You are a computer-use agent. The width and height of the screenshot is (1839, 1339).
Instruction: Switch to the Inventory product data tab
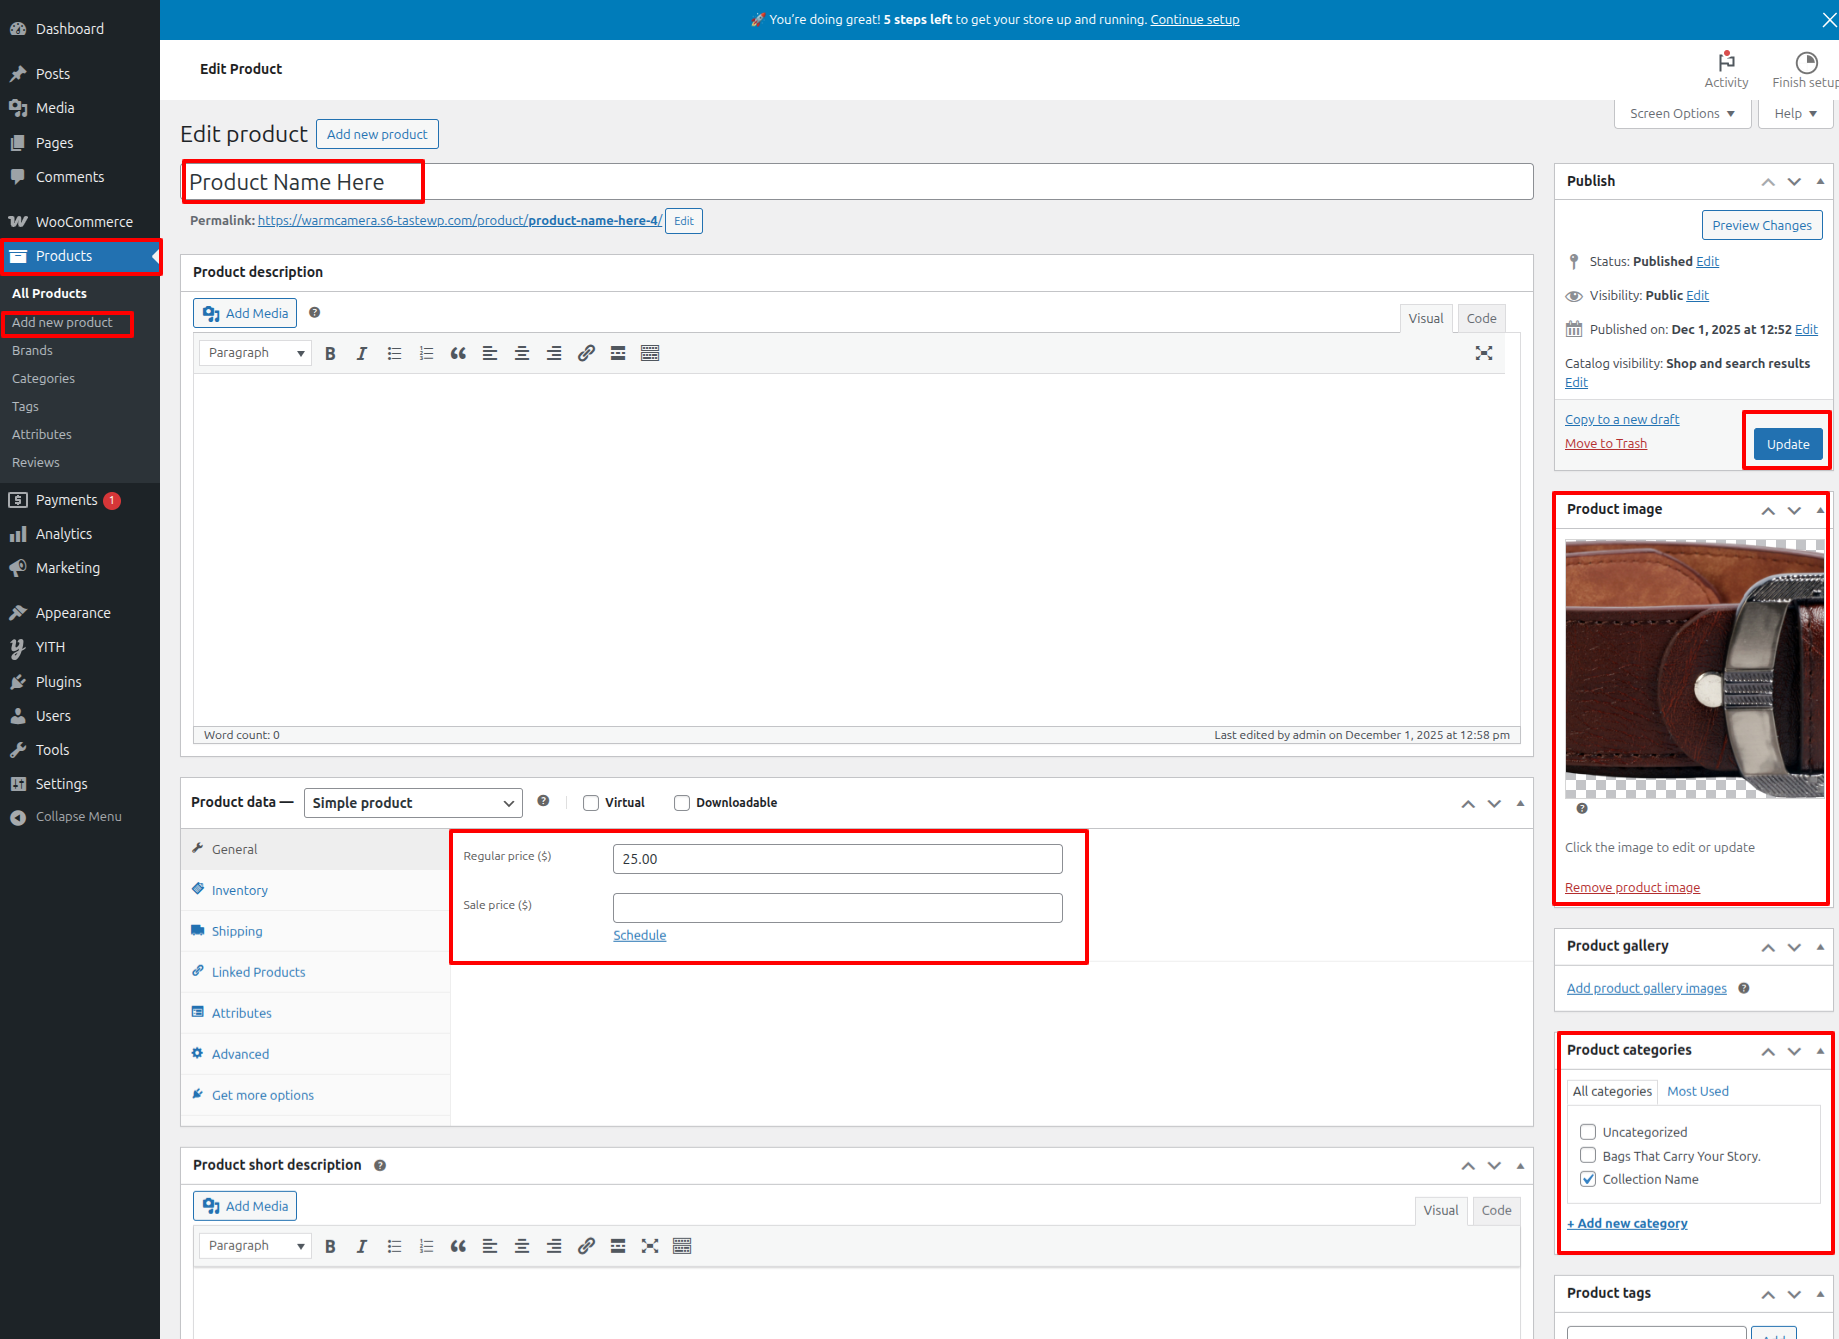[239, 890]
